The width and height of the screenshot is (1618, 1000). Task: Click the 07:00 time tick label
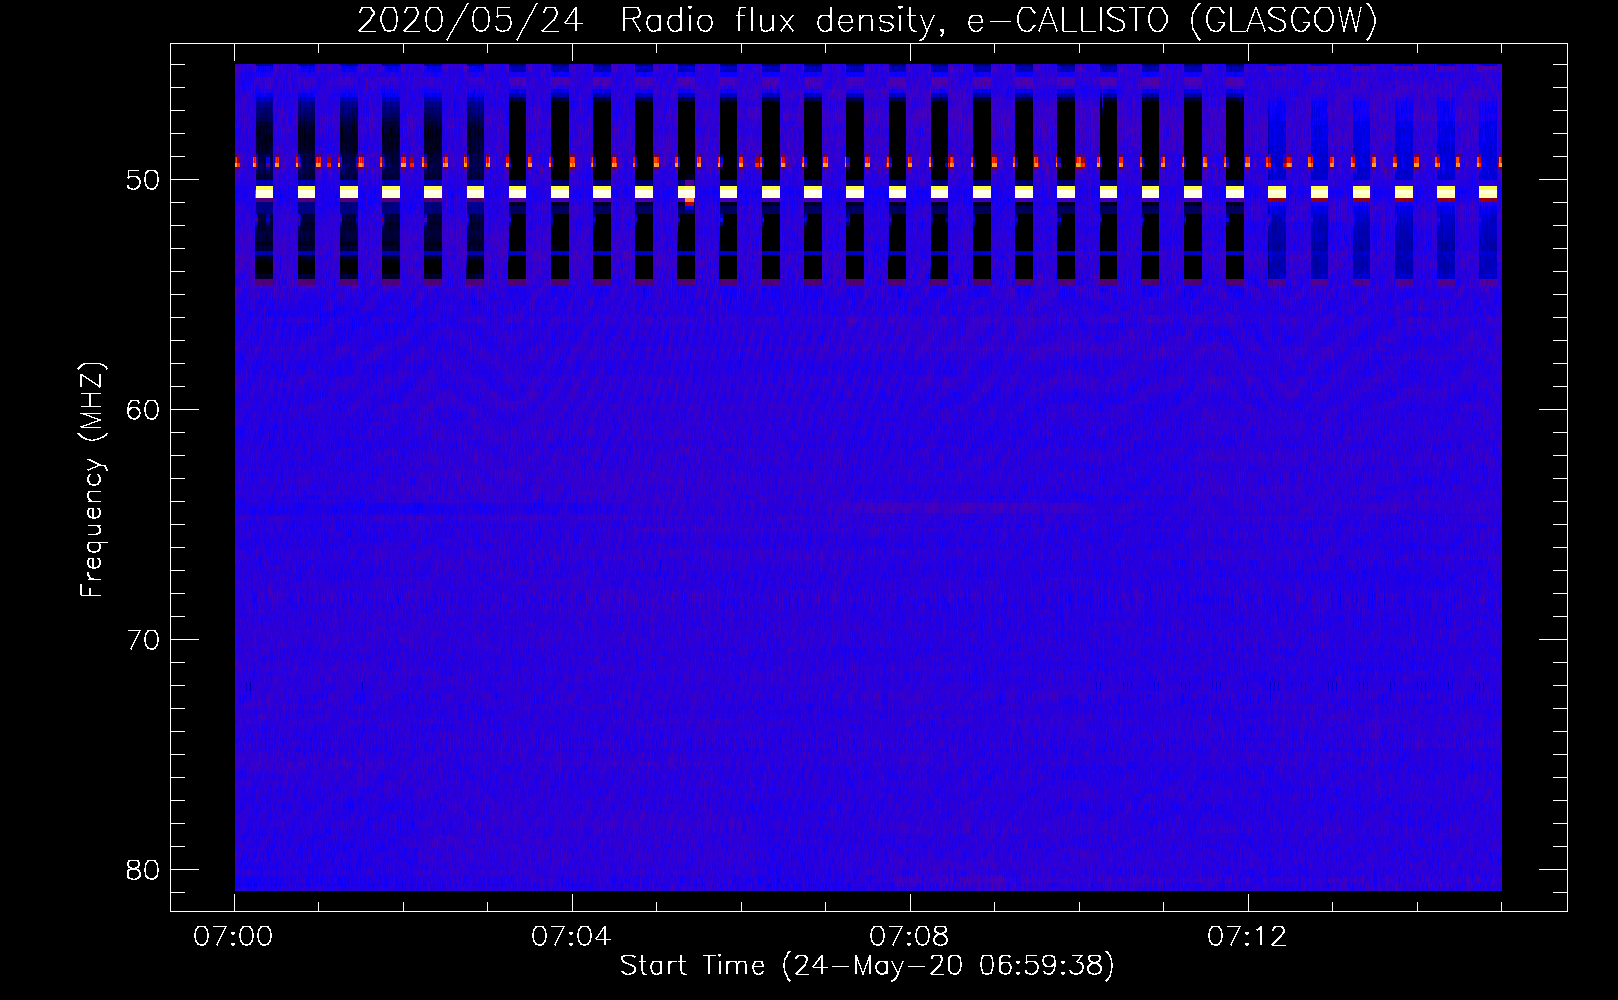pyautogui.click(x=234, y=937)
